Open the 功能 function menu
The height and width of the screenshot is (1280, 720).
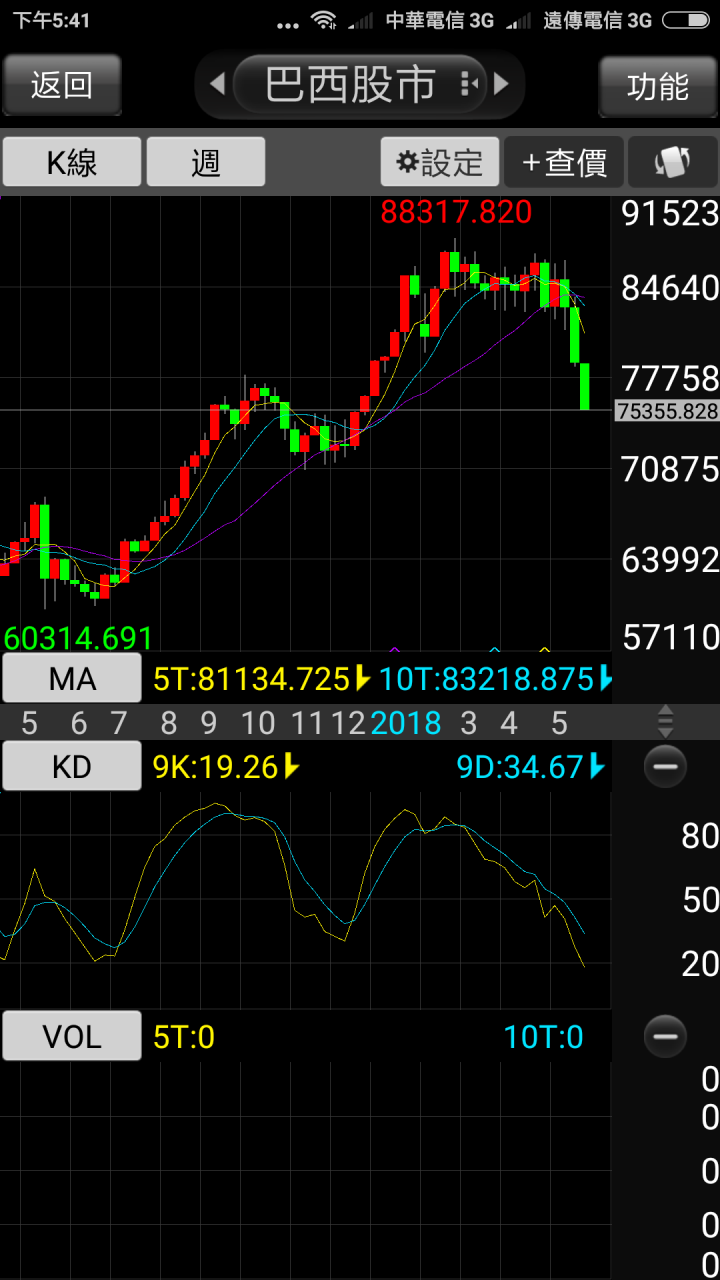tap(658, 86)
